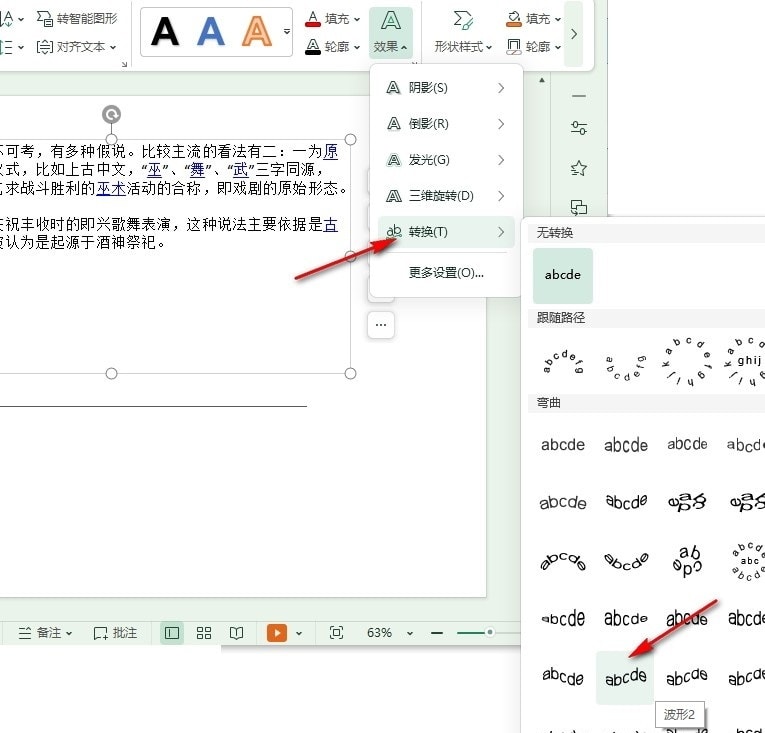Click the zoom out minus button

pyautogui.click(x=437, y=633)
